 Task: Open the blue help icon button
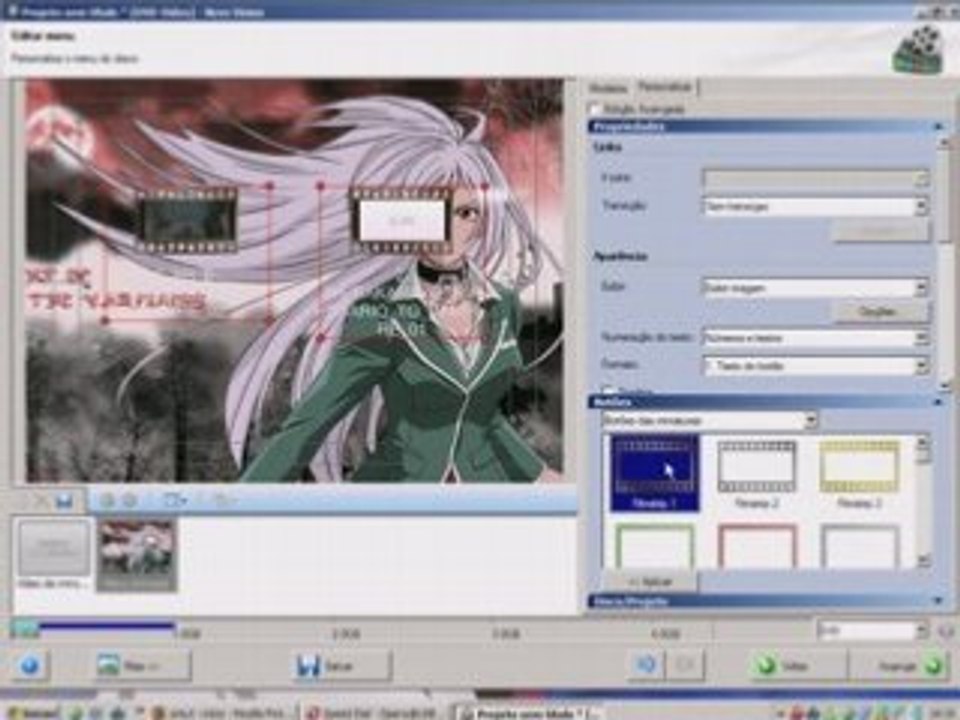click(x=30, y=665)
